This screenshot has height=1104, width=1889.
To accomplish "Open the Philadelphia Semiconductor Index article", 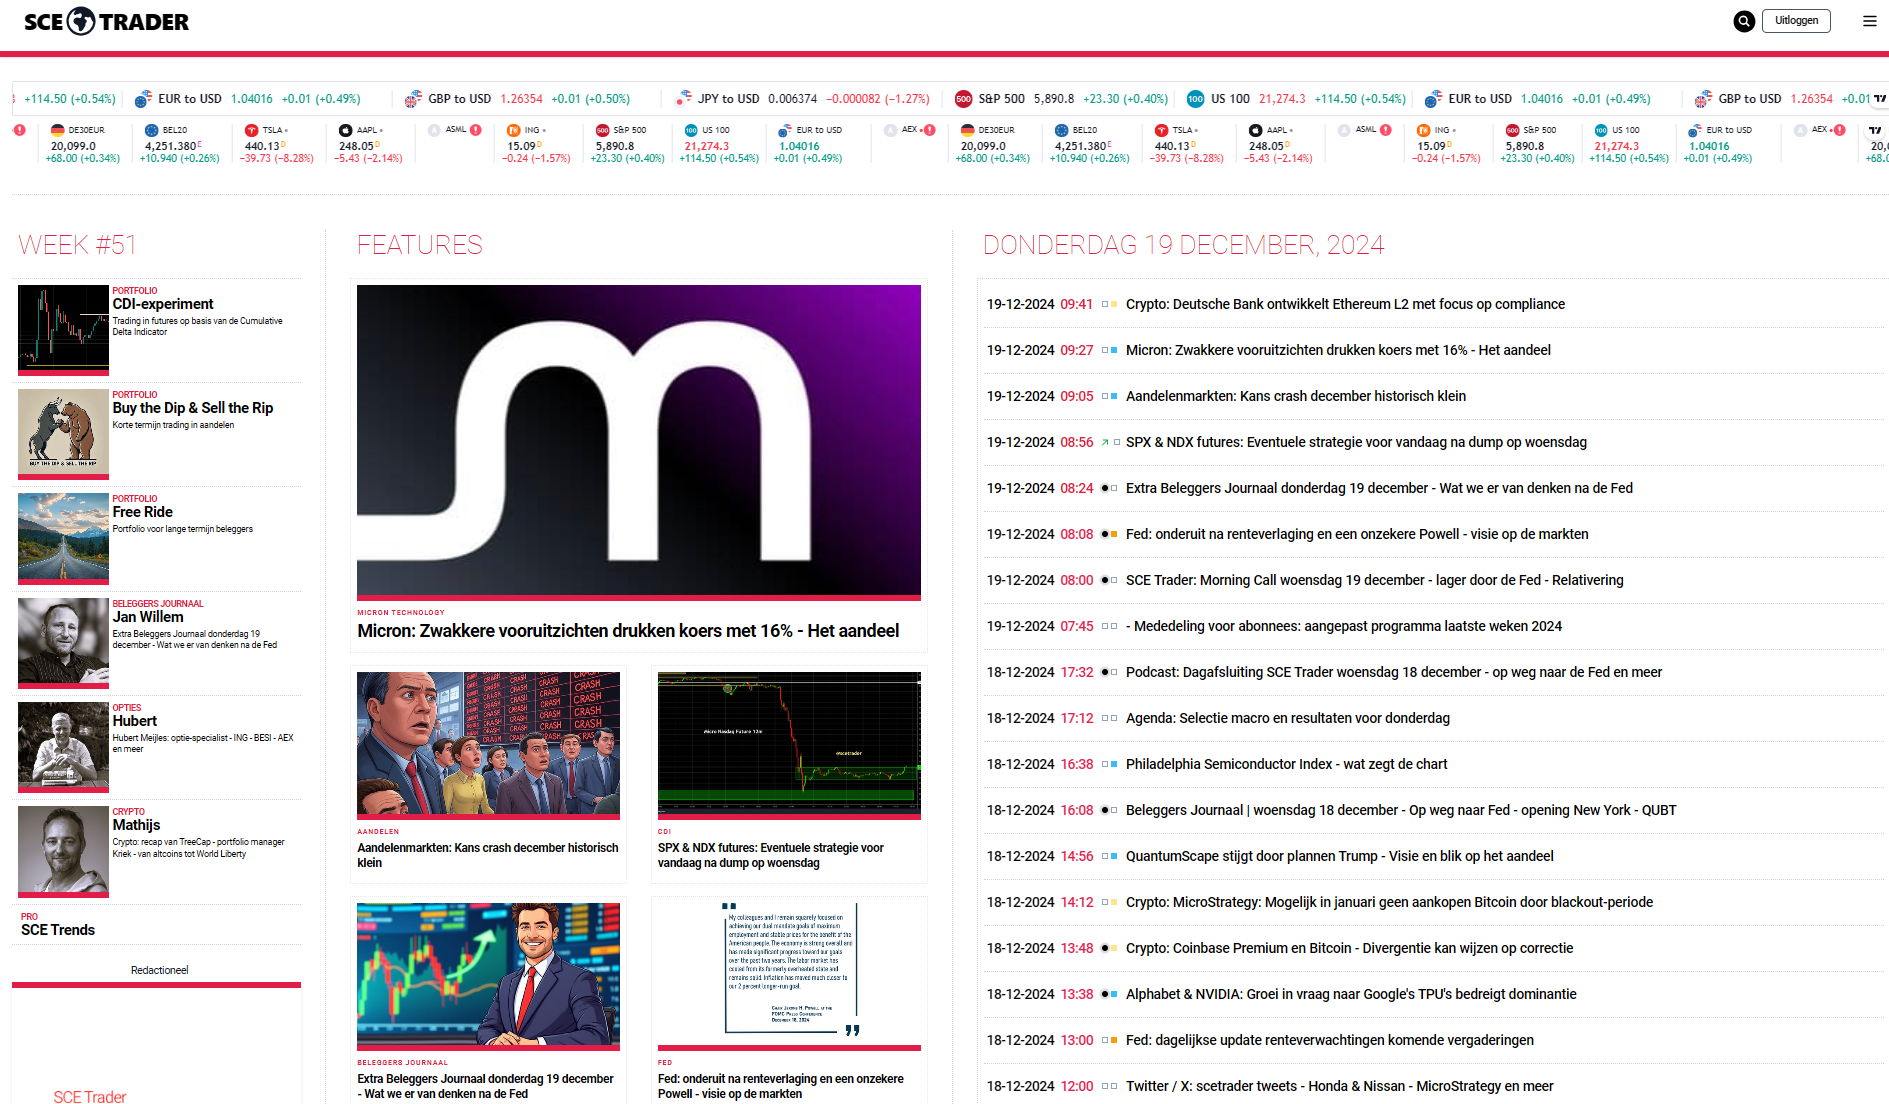I will [x=1286, y=764].
